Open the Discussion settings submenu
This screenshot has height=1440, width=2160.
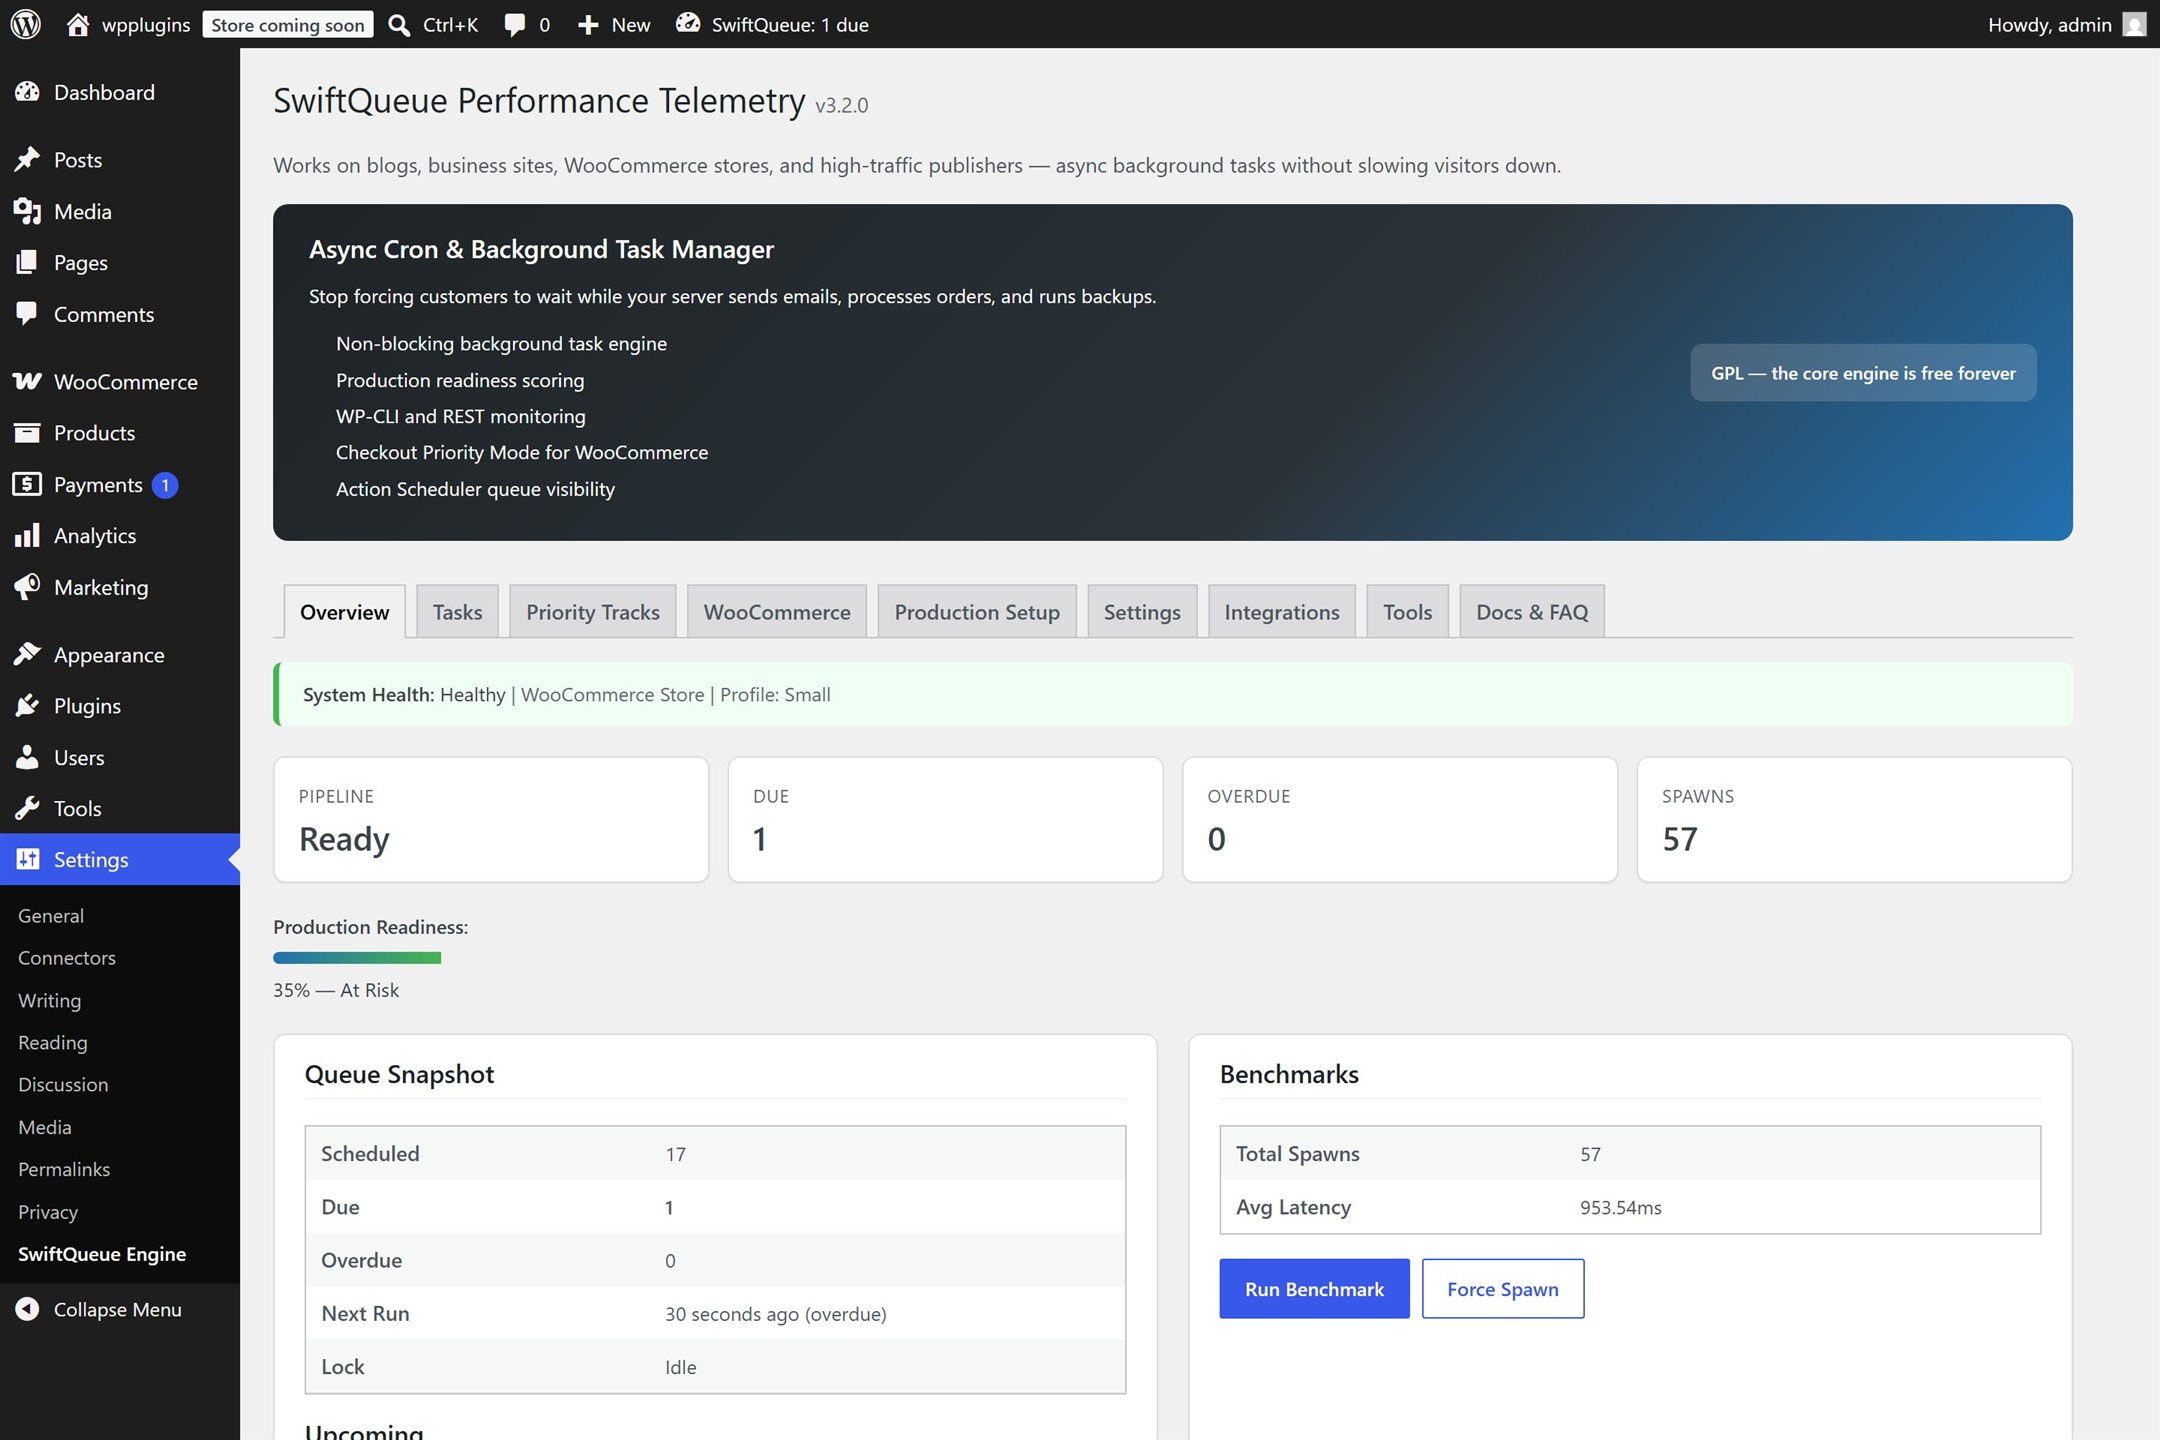(x=63, y=1084)
